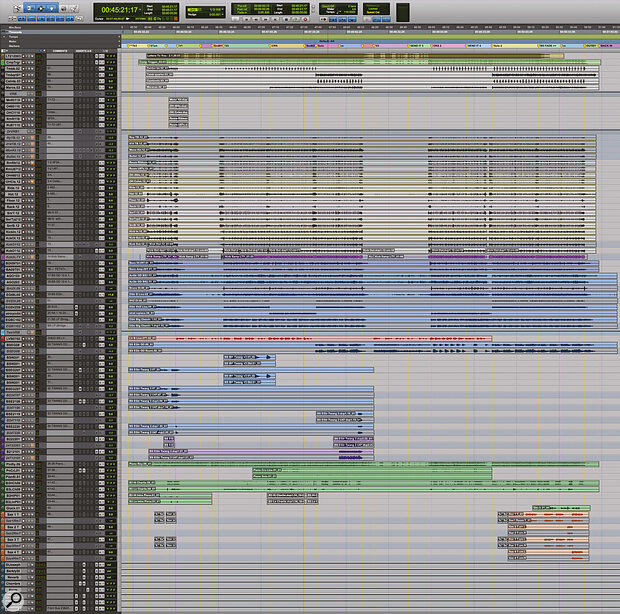Expand the transport window view toggle
This screenshot has height=614, width=620.
point(314,8)
